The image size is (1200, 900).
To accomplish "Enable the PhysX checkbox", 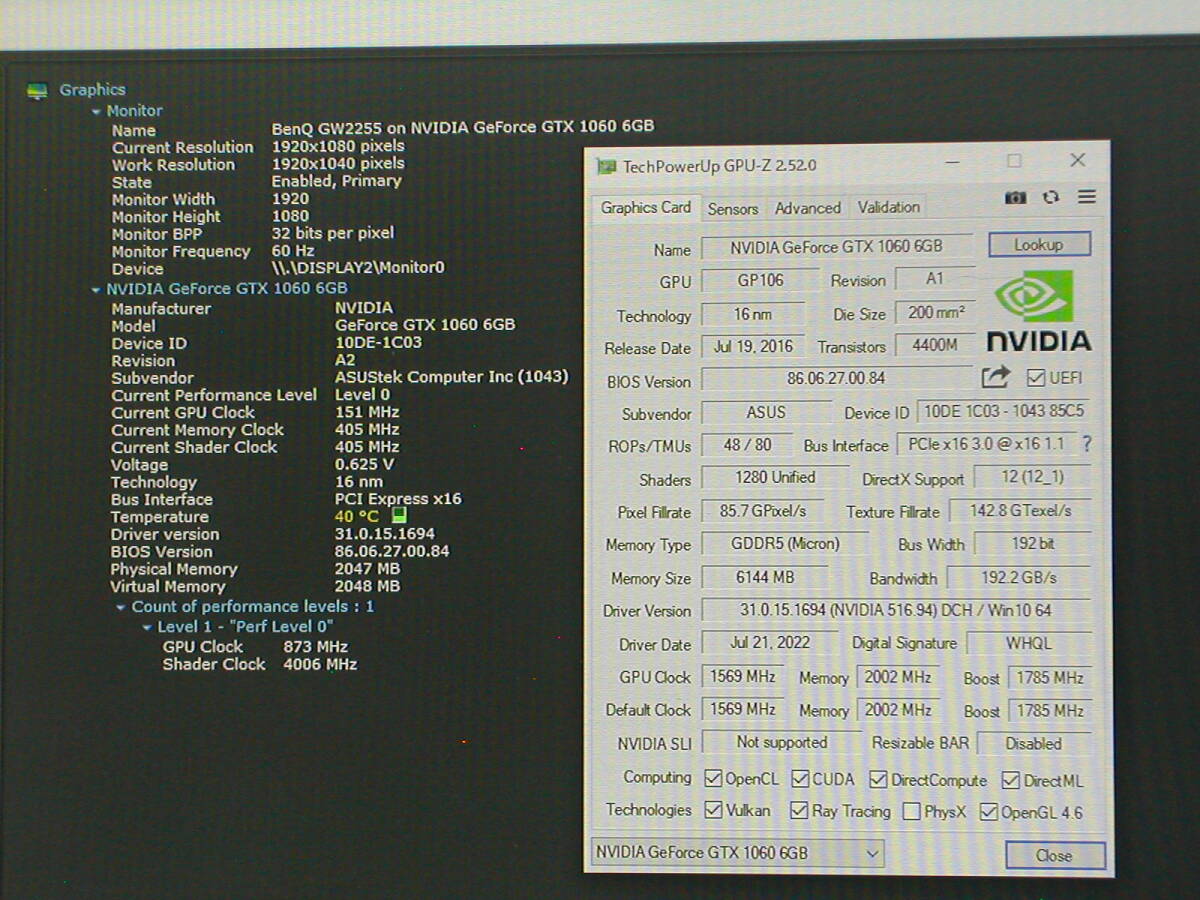I will [911, 812].
